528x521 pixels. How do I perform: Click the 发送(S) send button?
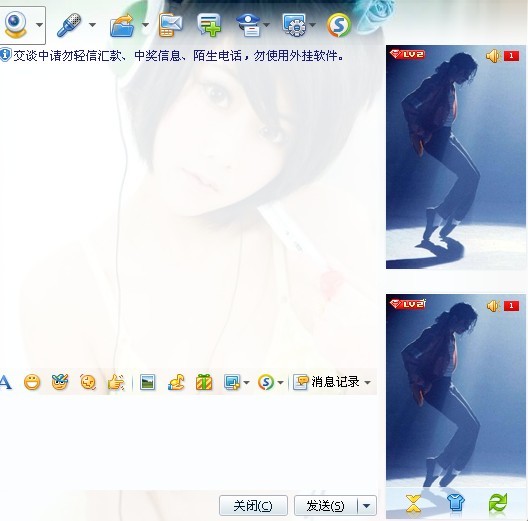click(326, 506)
